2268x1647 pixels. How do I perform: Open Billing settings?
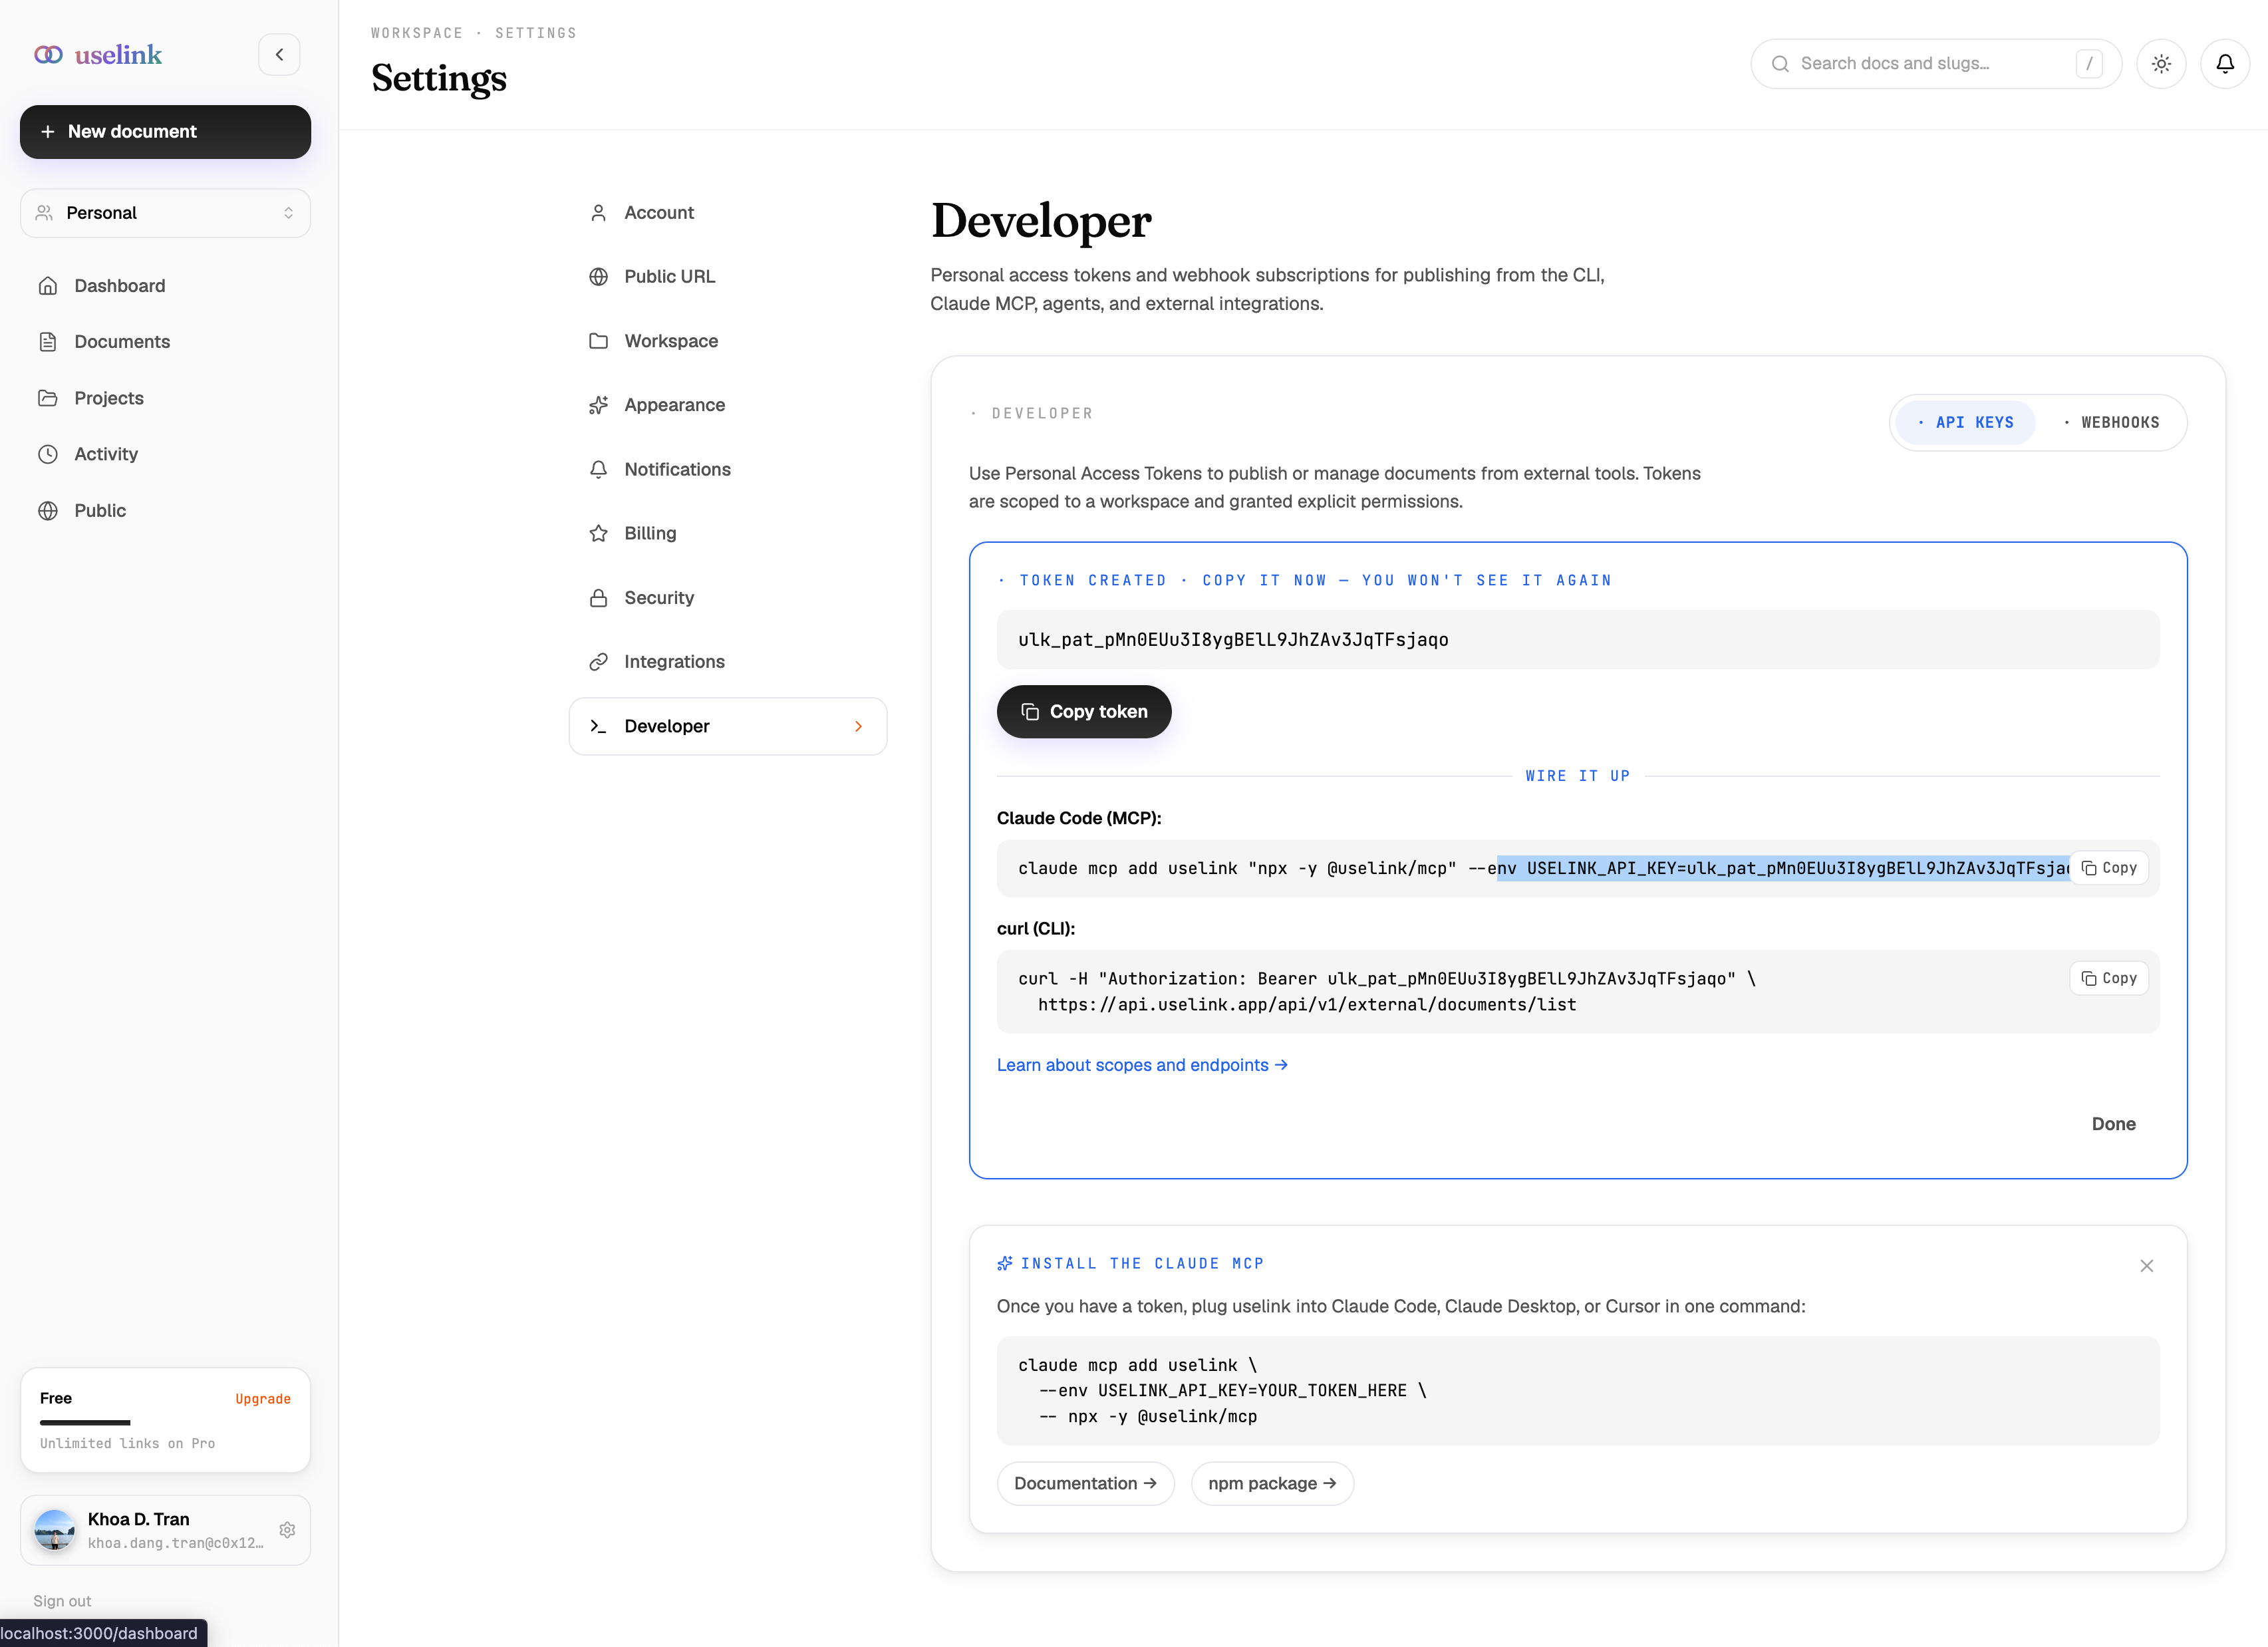(x=728, y=534)
